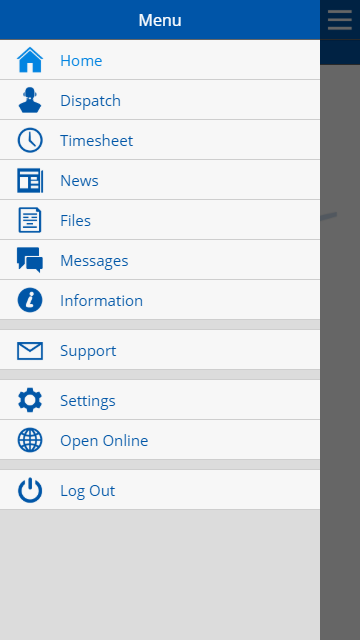Screen dimensions: 360x640
Task: Click the Support envelope icon
Action: coord(30,351)
